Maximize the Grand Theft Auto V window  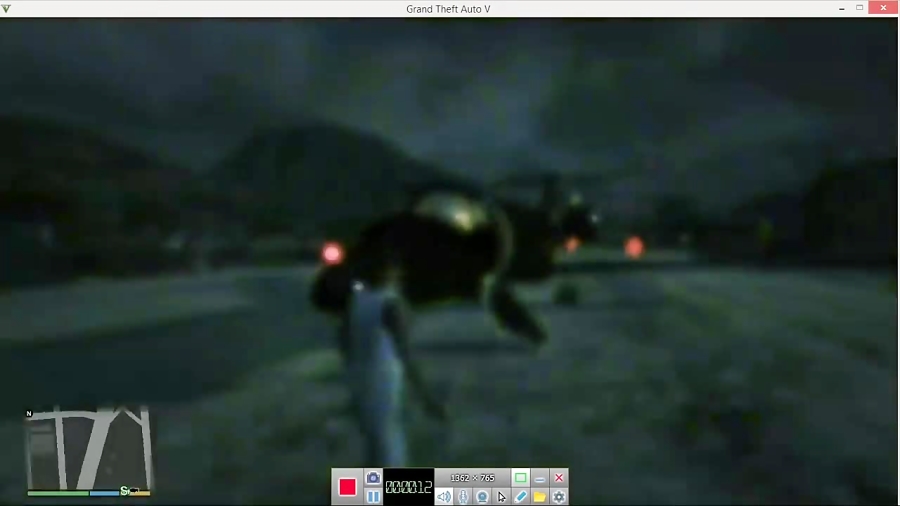click(x=860, y=8)
